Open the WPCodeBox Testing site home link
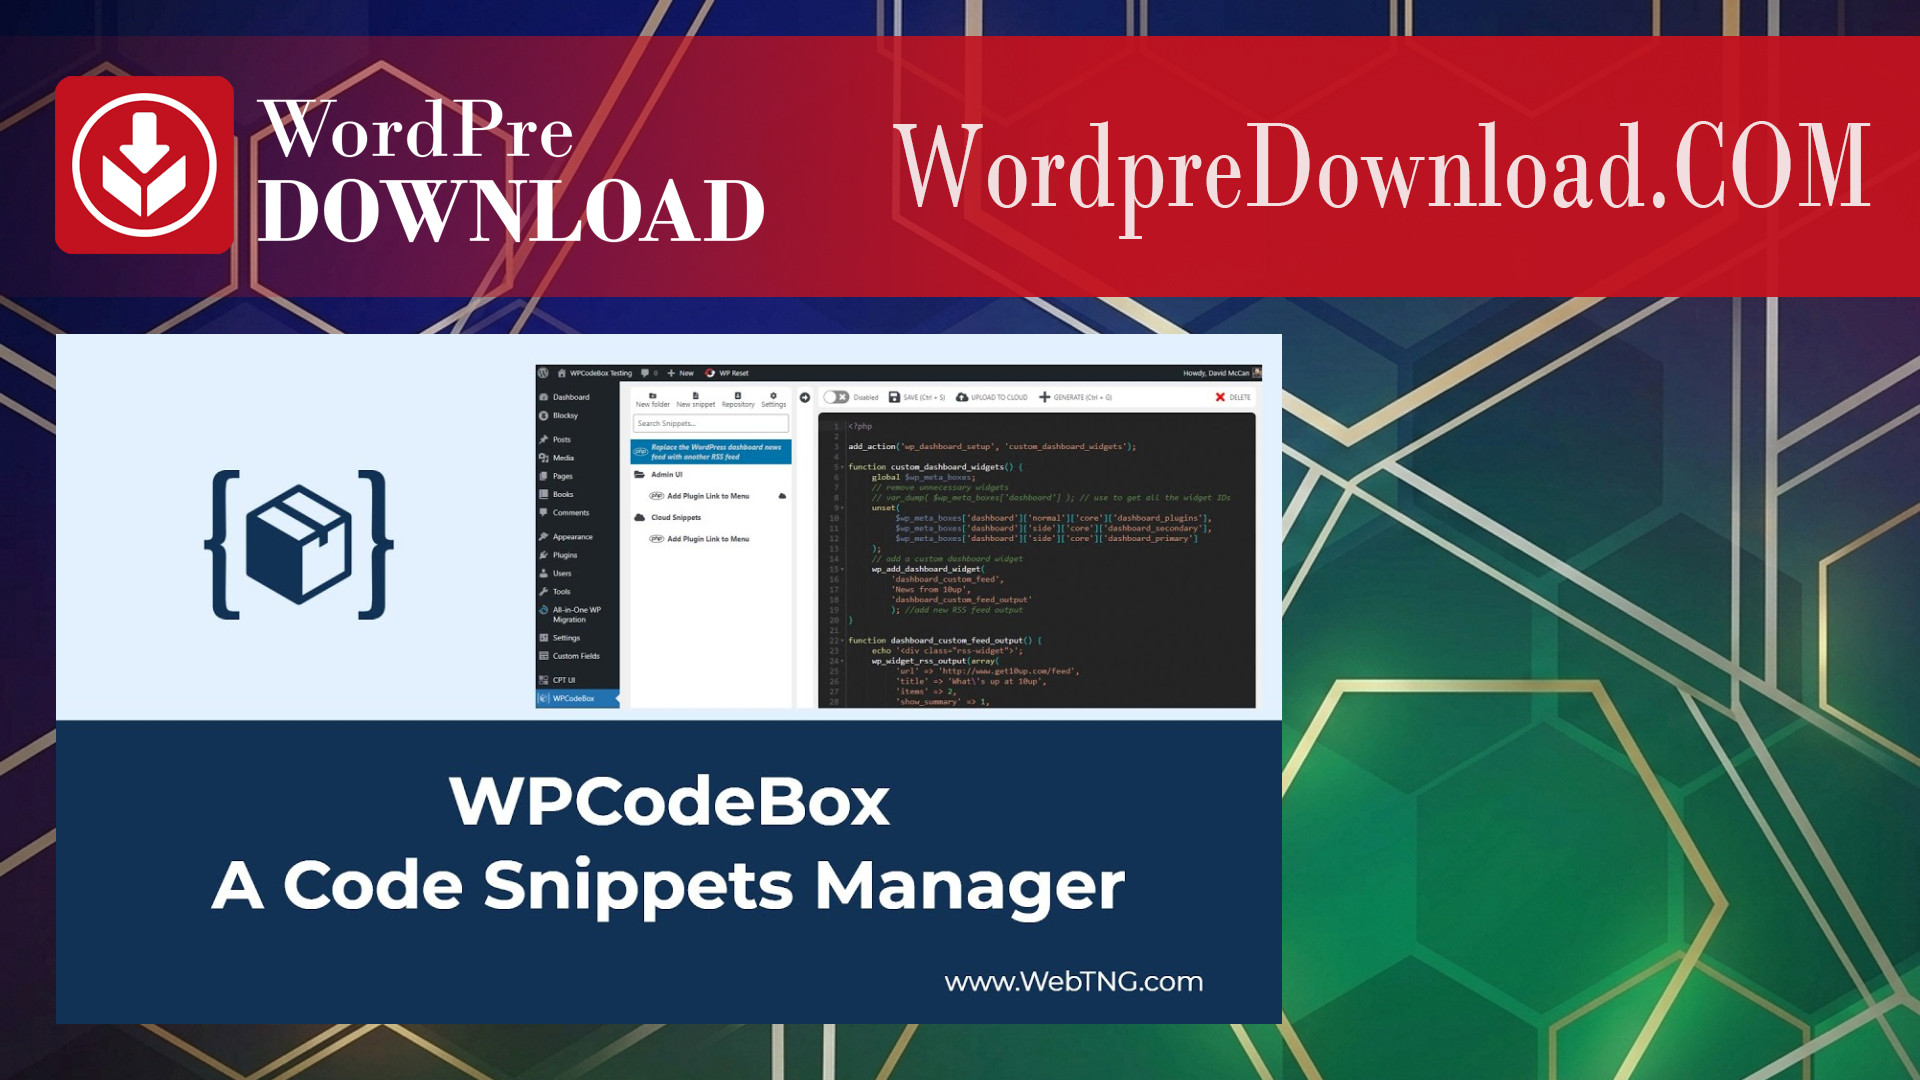This screenshot has height=1080, width=1920. [x=594, y=373]
